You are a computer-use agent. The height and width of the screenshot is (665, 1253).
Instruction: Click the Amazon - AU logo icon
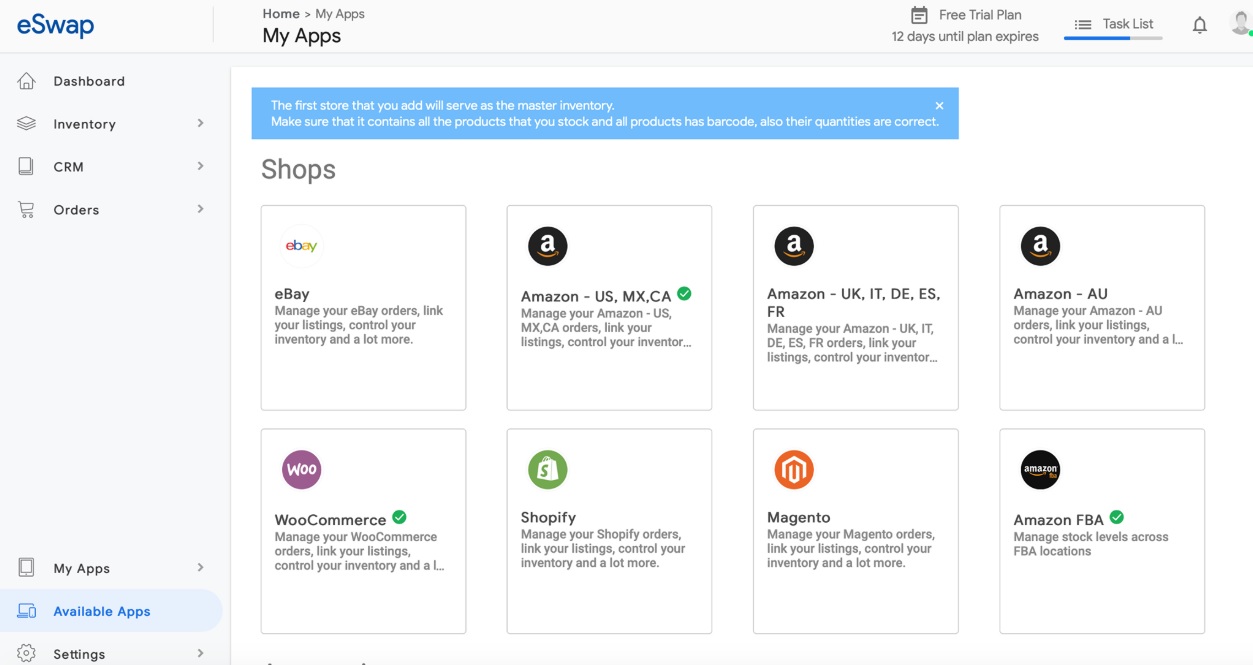[x=1040, y=246]
